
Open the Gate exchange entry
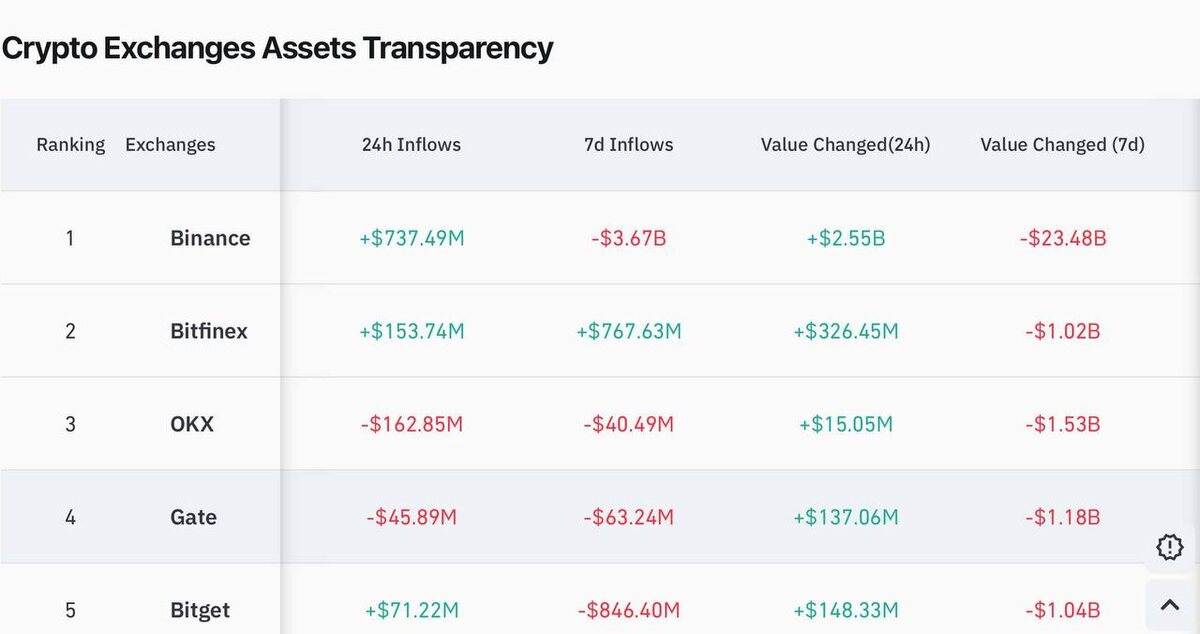[193, 517]
